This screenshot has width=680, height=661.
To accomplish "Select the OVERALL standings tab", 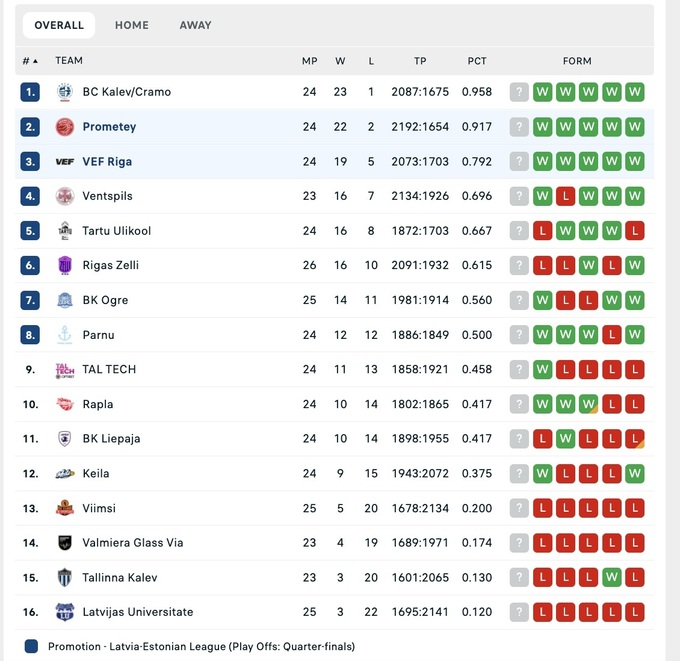I will (59, 25).
